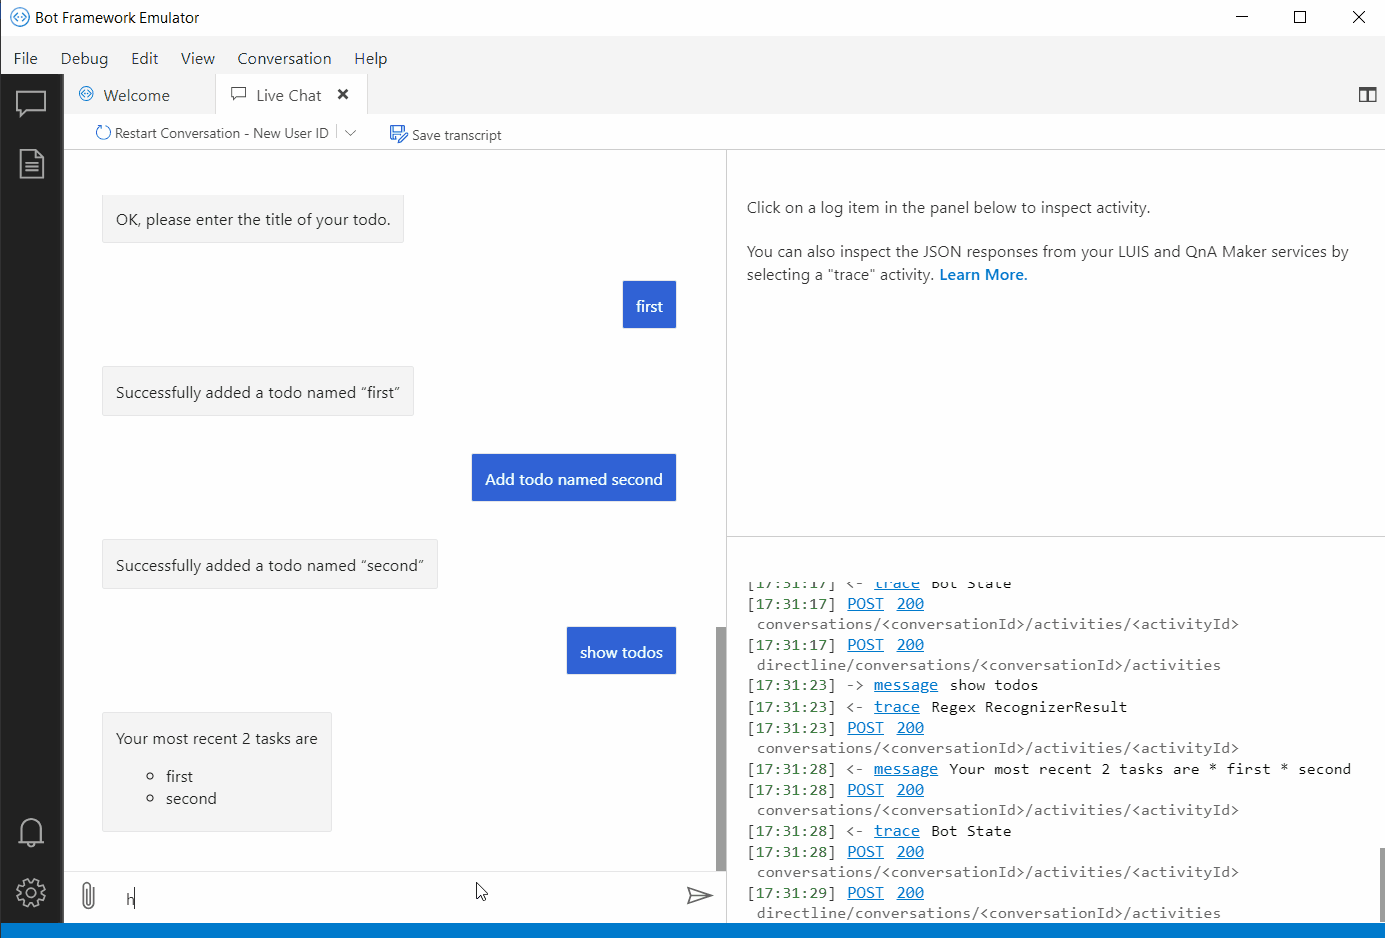1385x938 pixels.
Task: Open the chat panel icon in the sidebar
Action: point(31,103)
